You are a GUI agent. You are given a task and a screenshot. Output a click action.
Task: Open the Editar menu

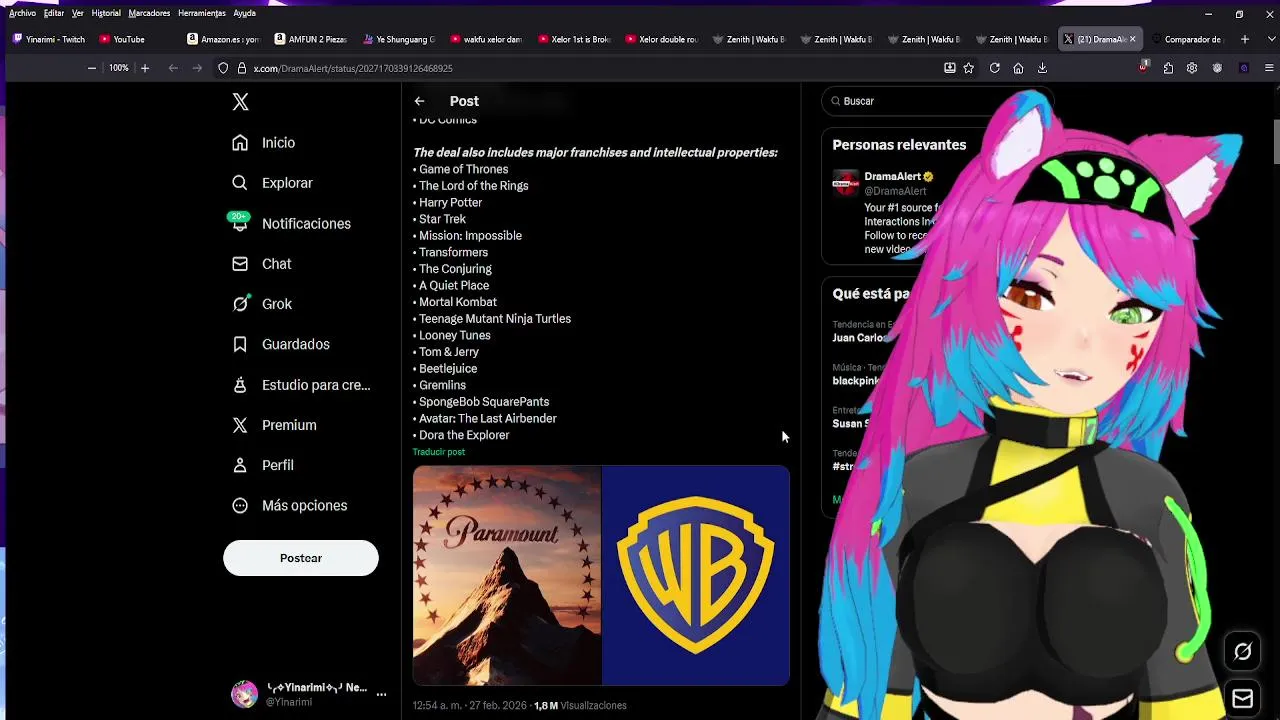tap(54, 13)
